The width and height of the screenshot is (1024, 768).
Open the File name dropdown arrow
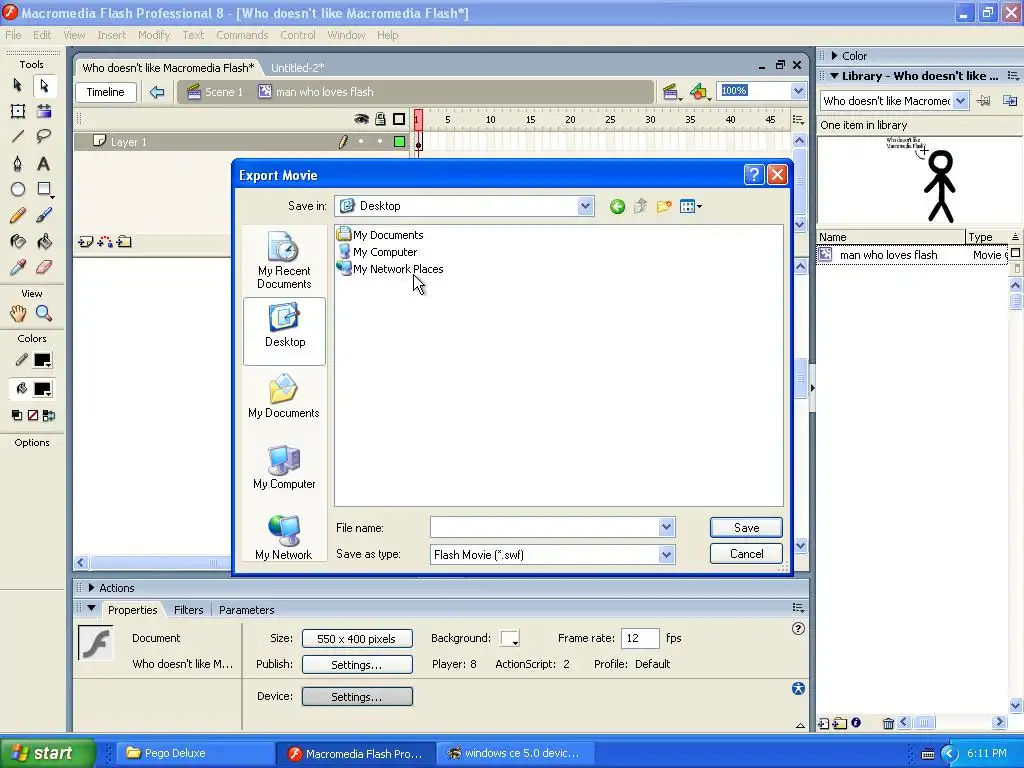point(666,527)
